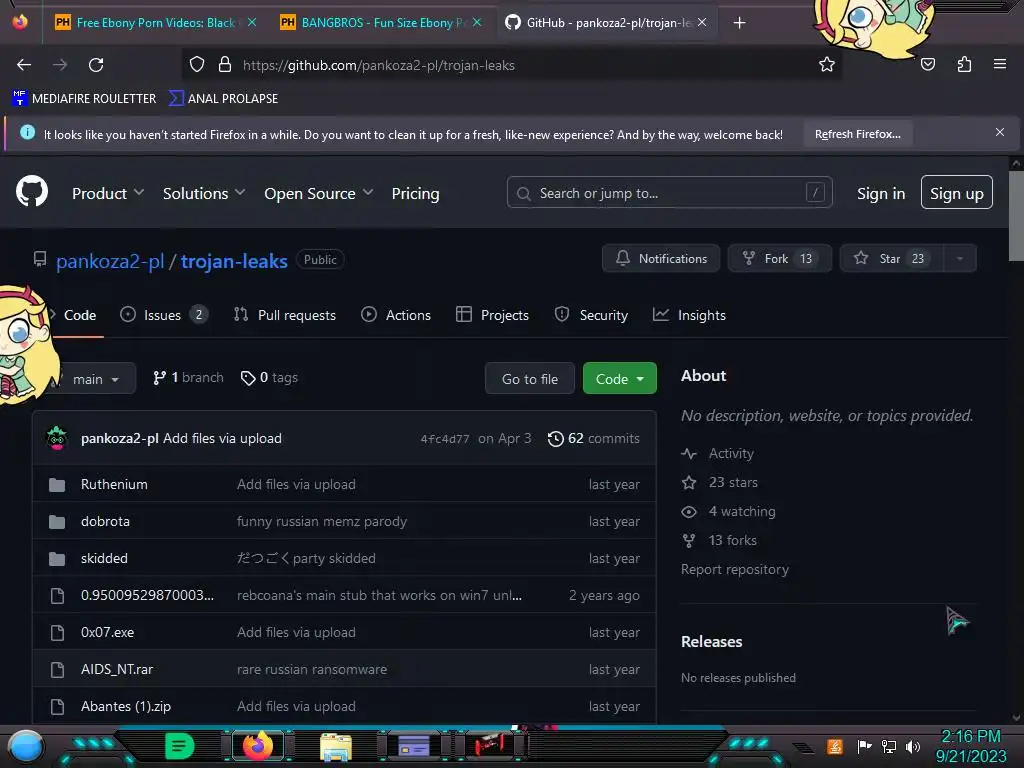The height and width of the screenshot is (768, 1024).
Task: Open the shield tracking protection icon
Action: (x=197, y=65)
